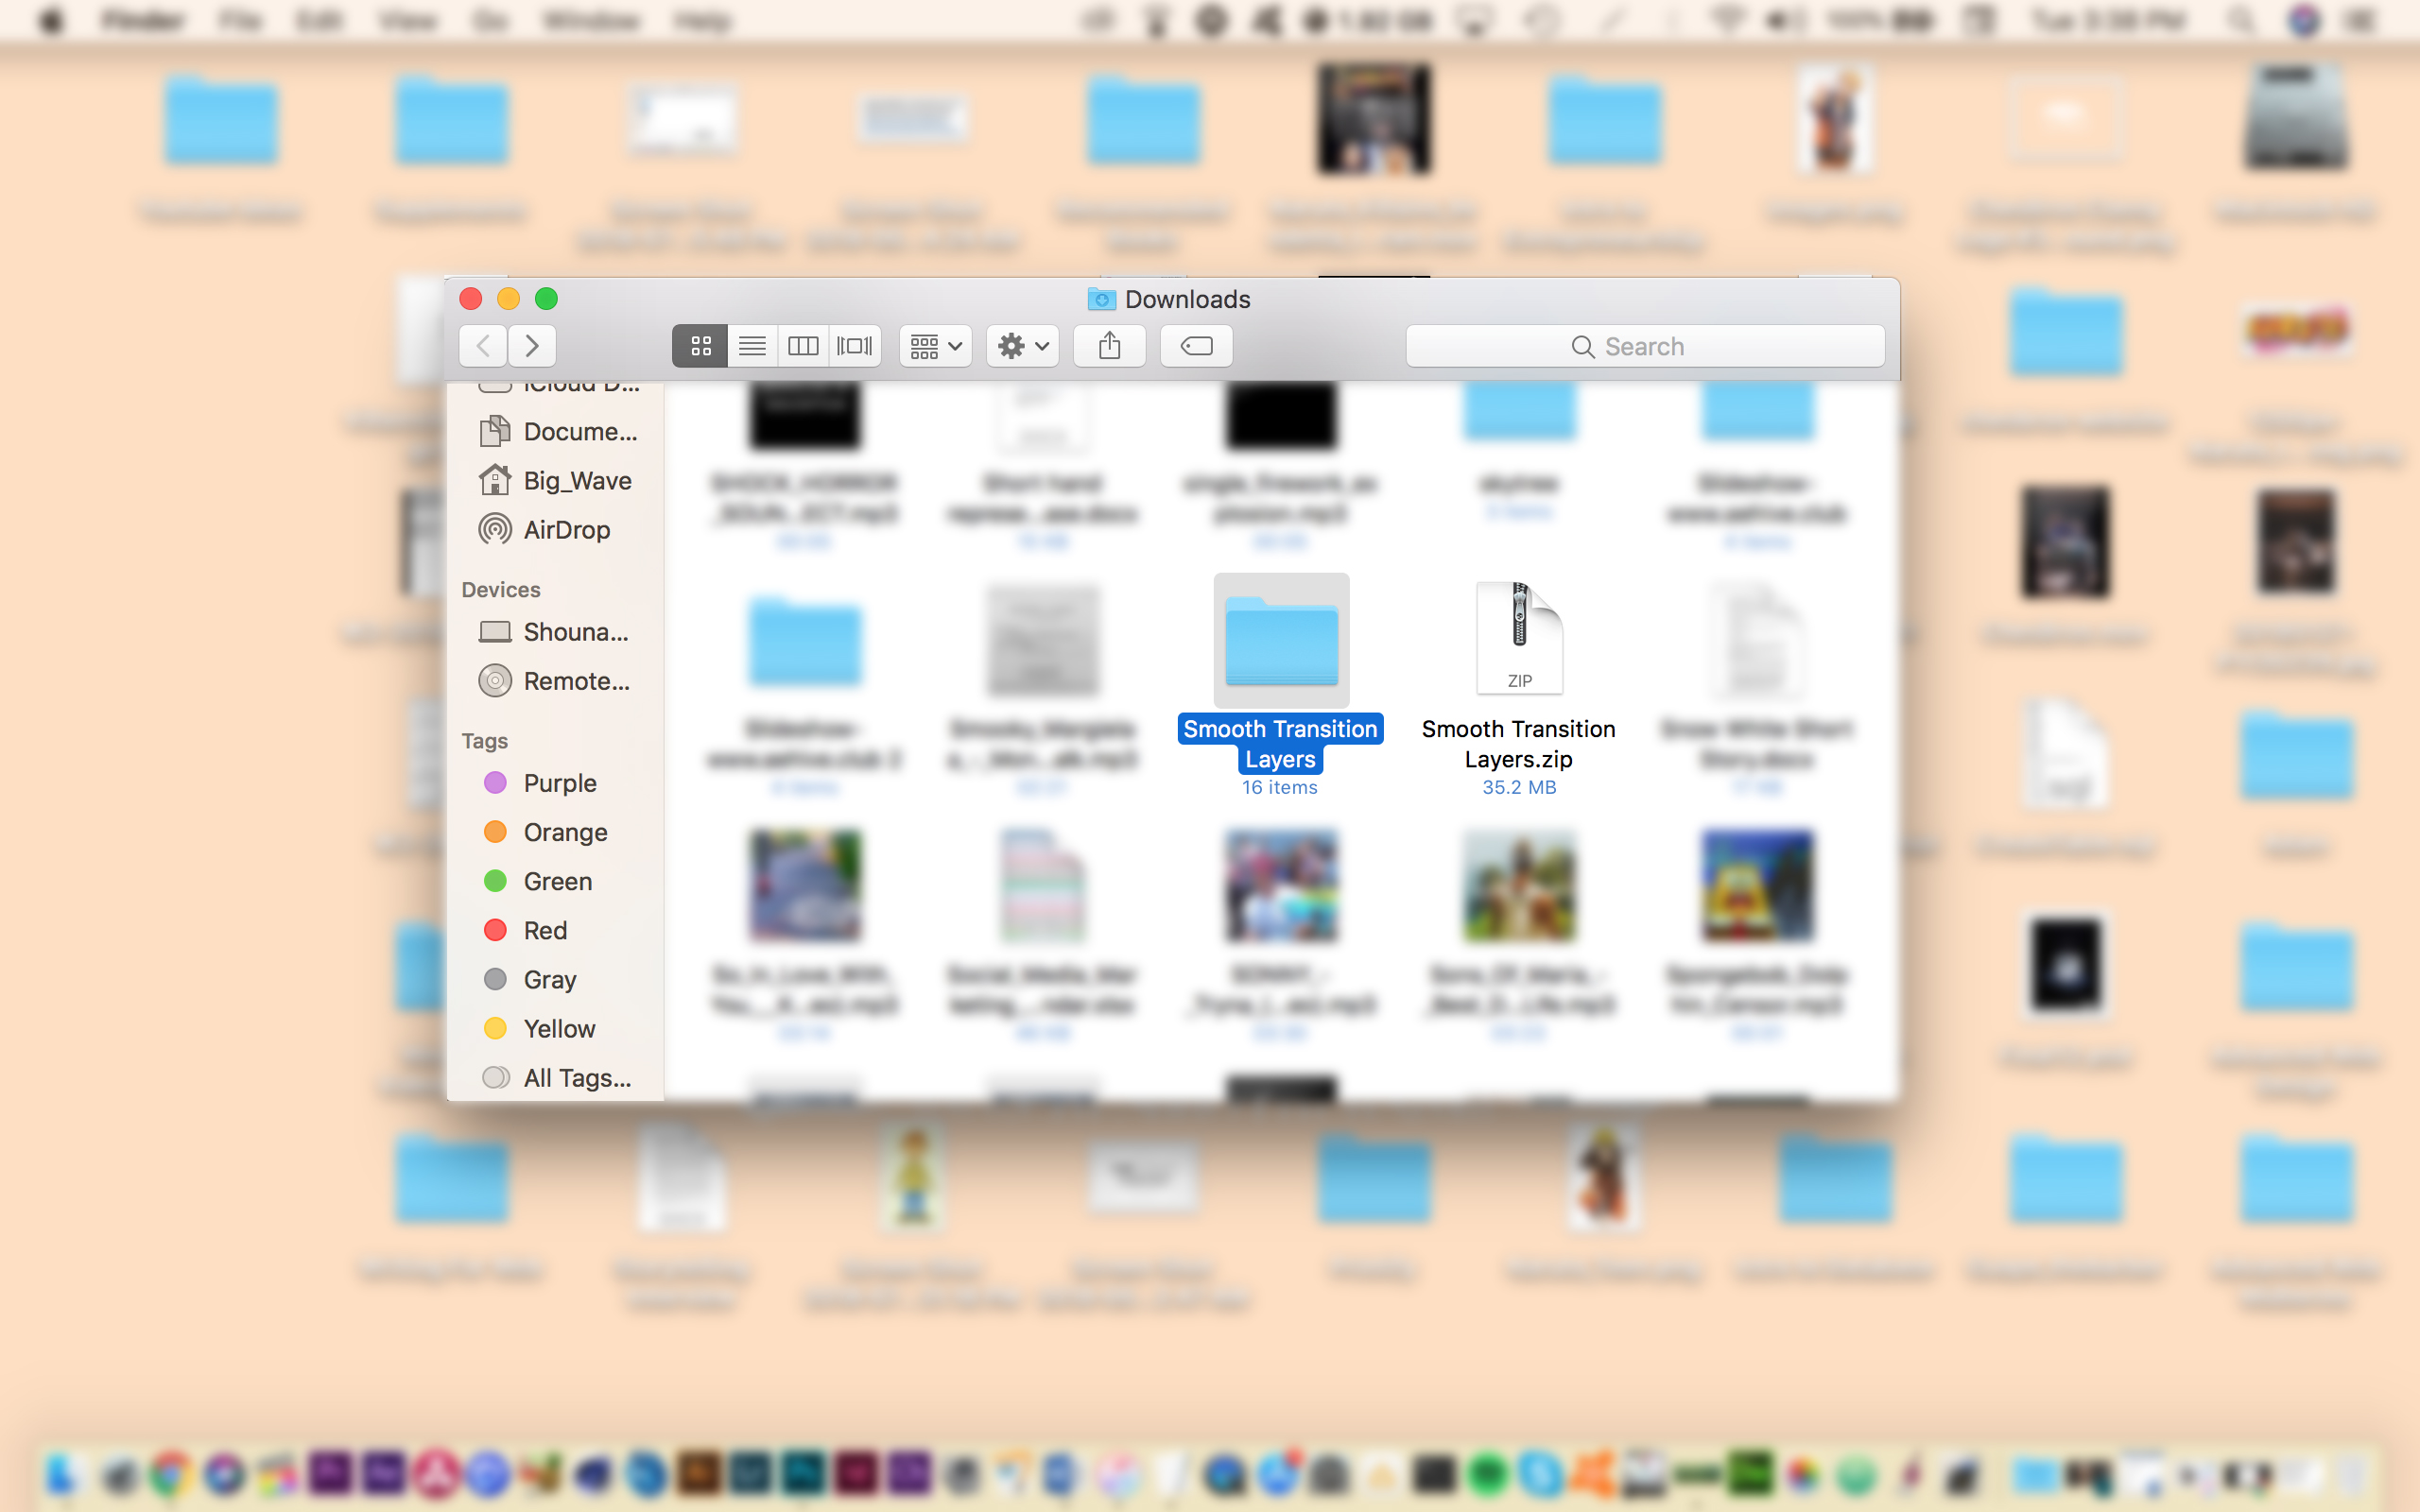The image size is (2420, 1512).
Task: Click the Edit Tags toolbar icon
Action: click(1195, 345)
